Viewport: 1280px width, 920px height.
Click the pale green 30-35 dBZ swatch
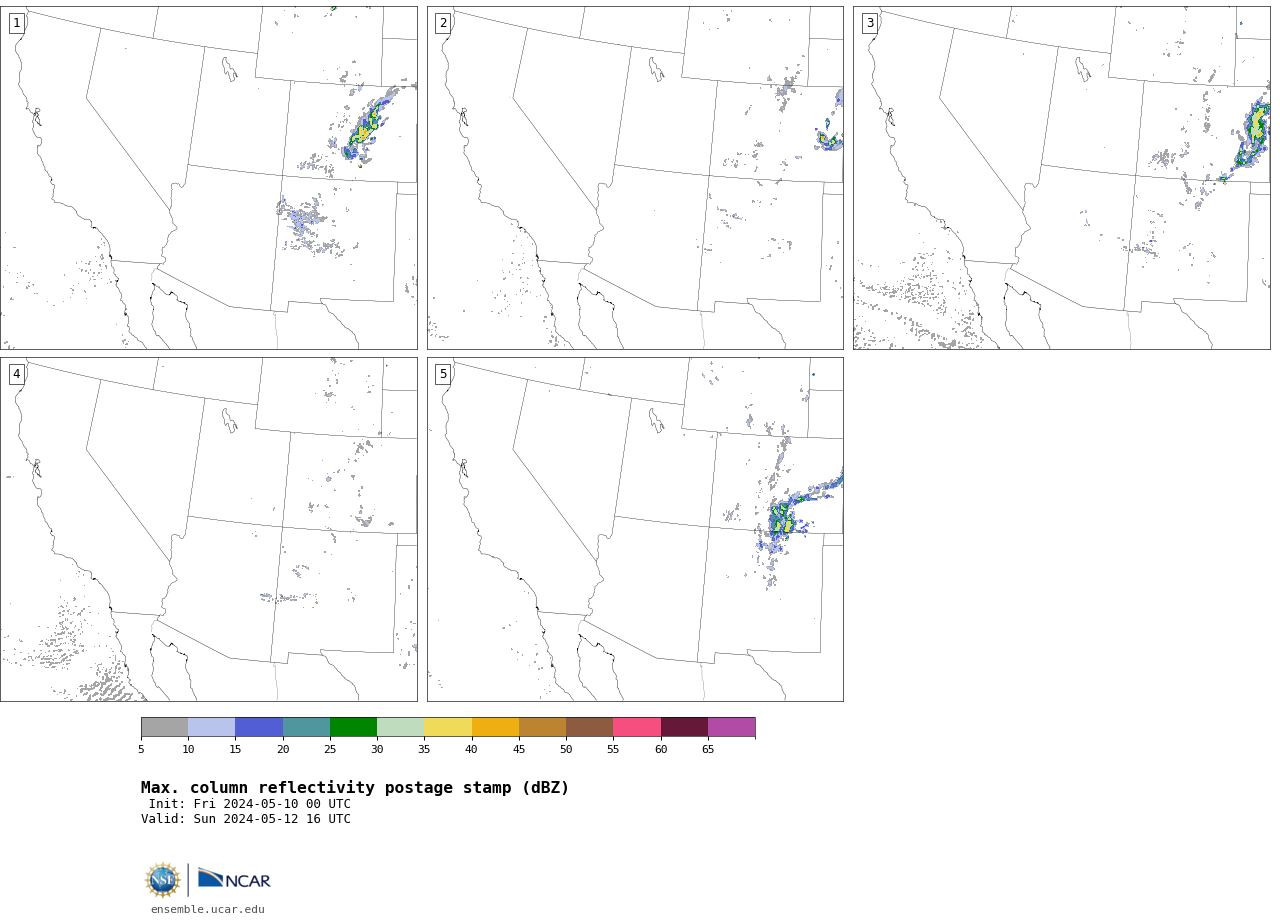401,727
